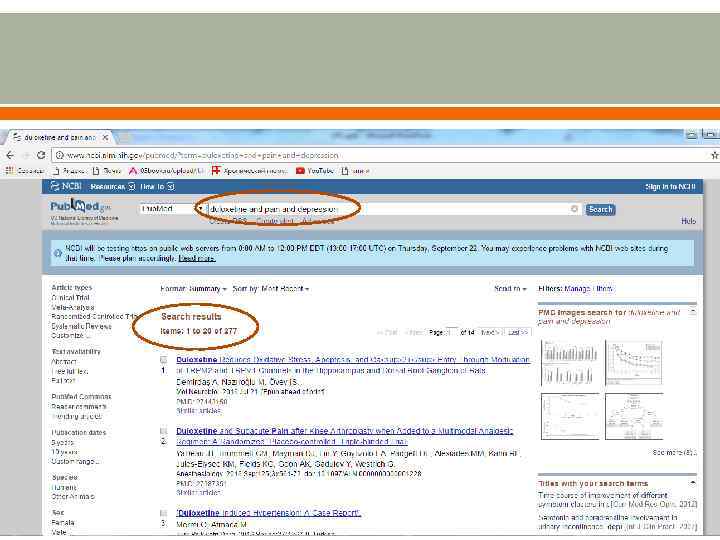The height and width of the screenshot is (540, 720).
Task: Collapse Titles with your search terms panel
Action: coord(692,483)
